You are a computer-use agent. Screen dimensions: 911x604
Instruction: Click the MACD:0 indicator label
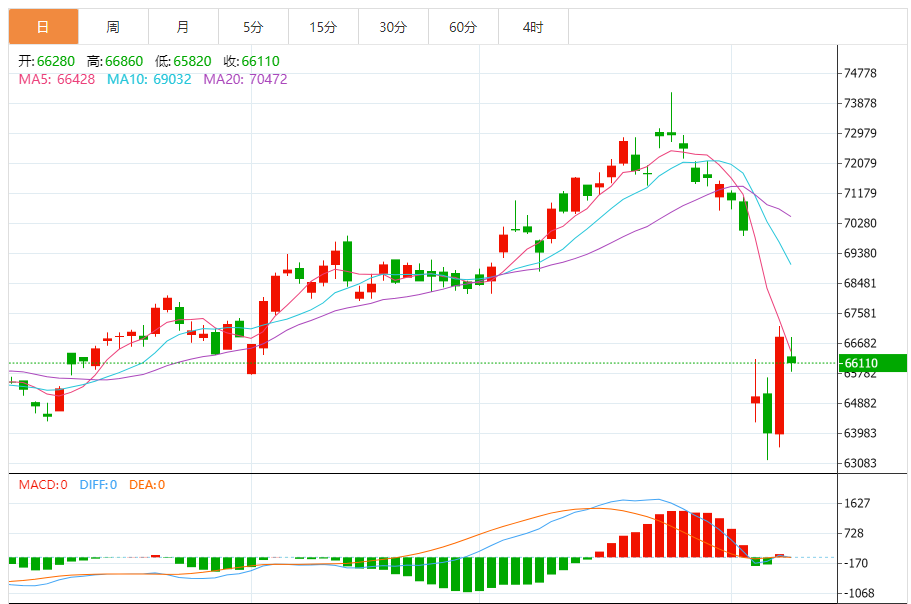click(43, 484)
